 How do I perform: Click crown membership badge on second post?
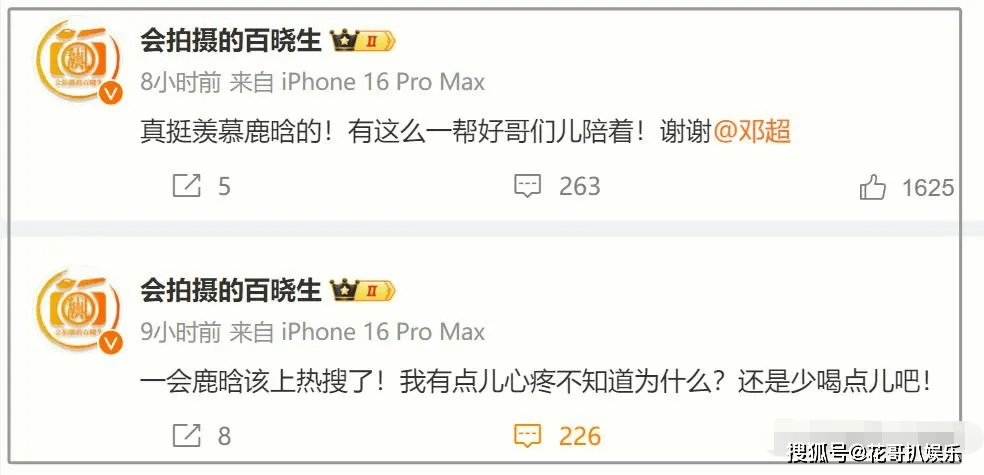coord(363,291)
